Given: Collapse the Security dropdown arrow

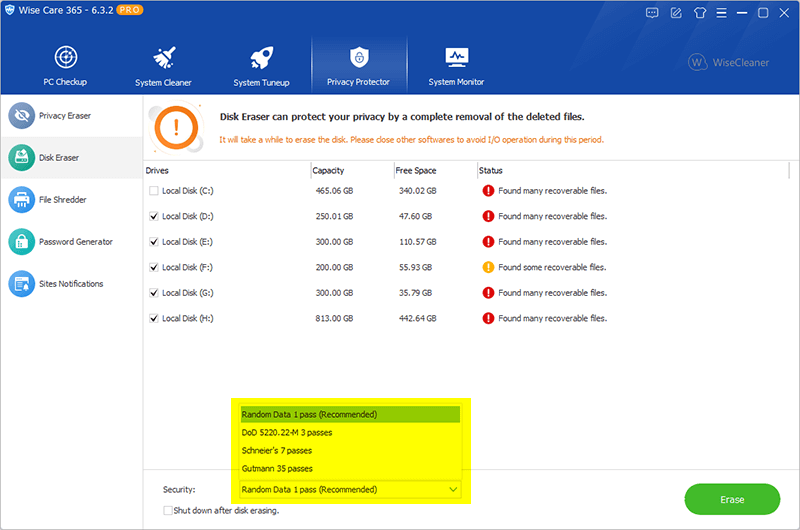Looking at the screenshot, I should pos(453,490).
